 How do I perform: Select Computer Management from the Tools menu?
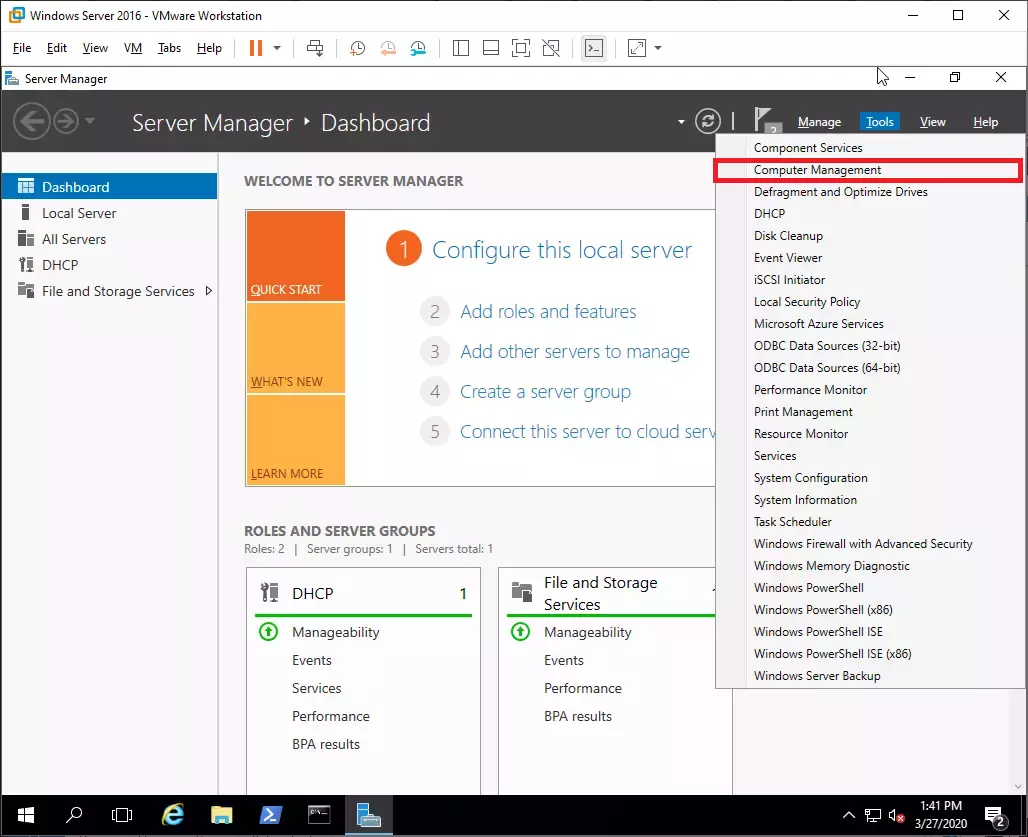[868, 170]
